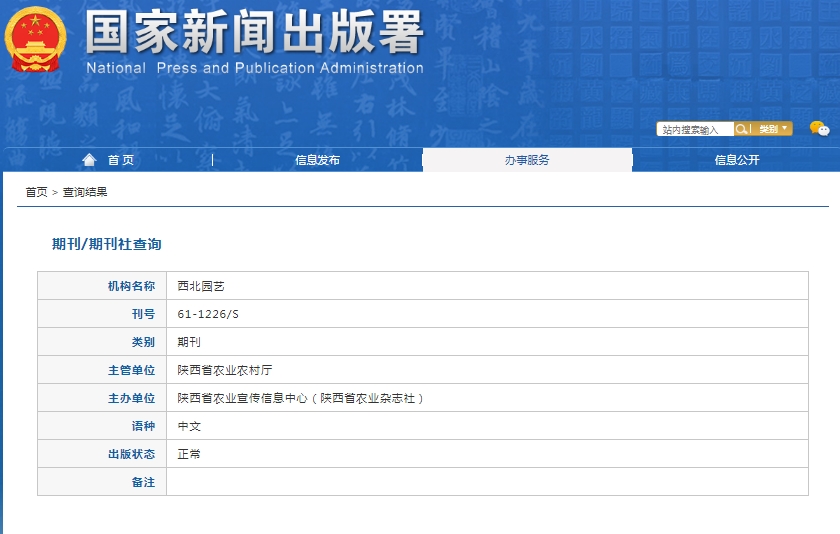The image size is (840, 534).
Task: Open the WeChat chat bubble icon
Action: click(818, 128)
